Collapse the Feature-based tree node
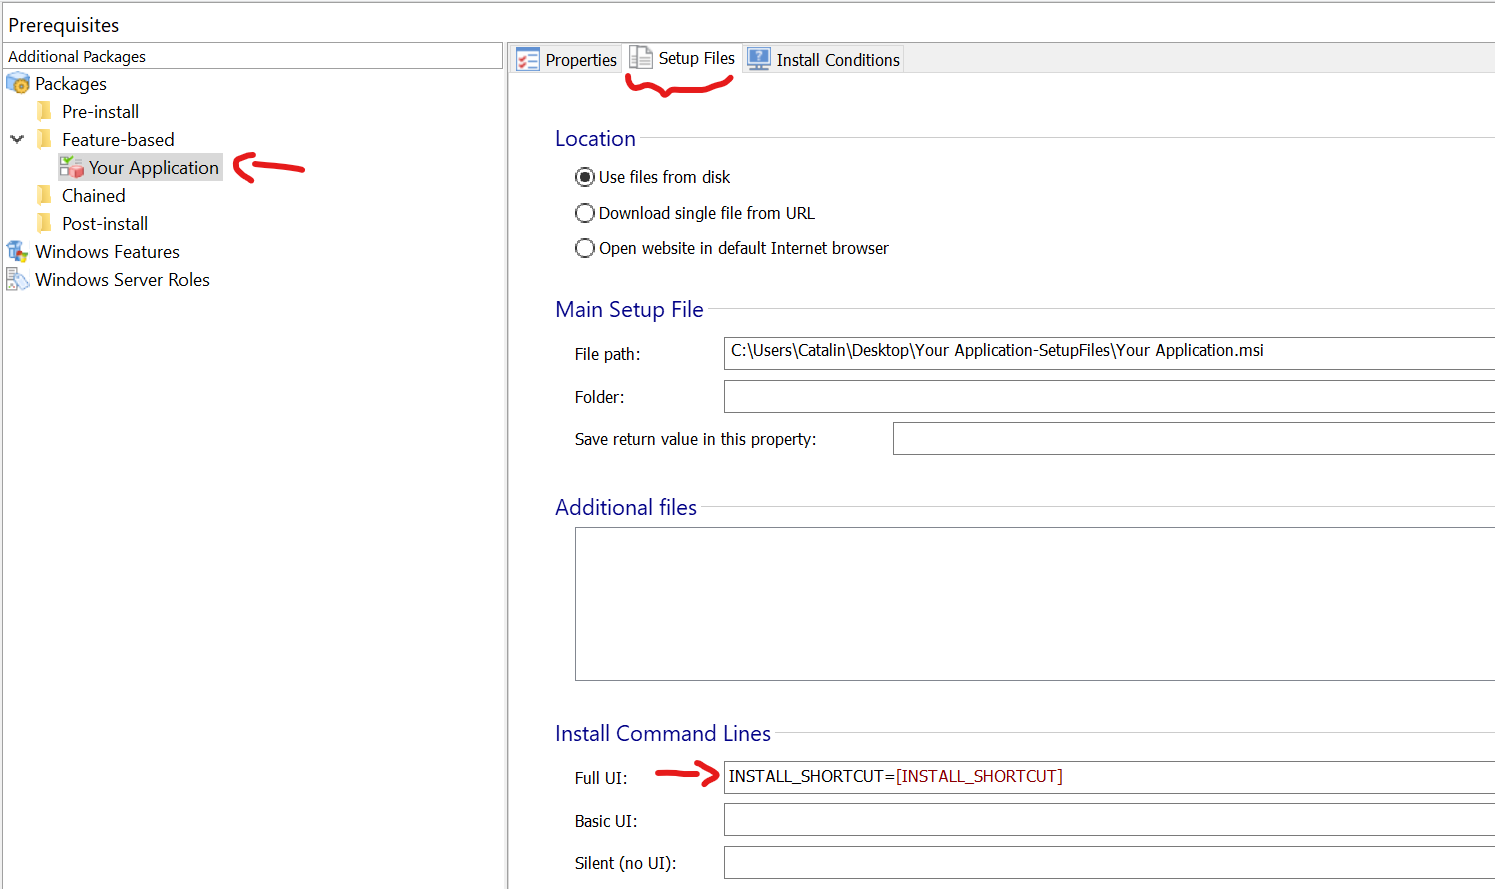Image resolution: width=1495 pixels, height=889 pixels. (x=17, y=139)
